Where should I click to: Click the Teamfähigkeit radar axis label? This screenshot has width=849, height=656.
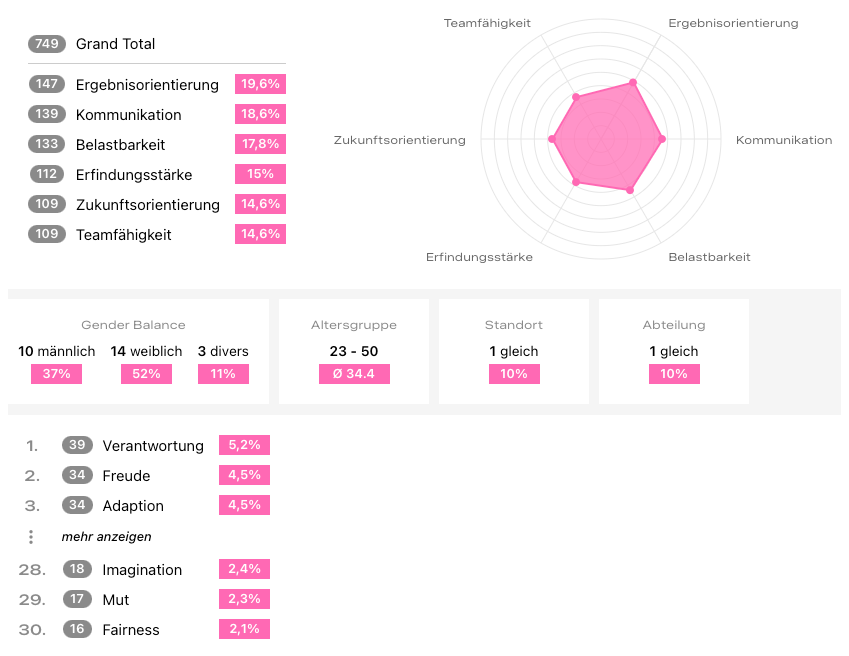[487, 23]
